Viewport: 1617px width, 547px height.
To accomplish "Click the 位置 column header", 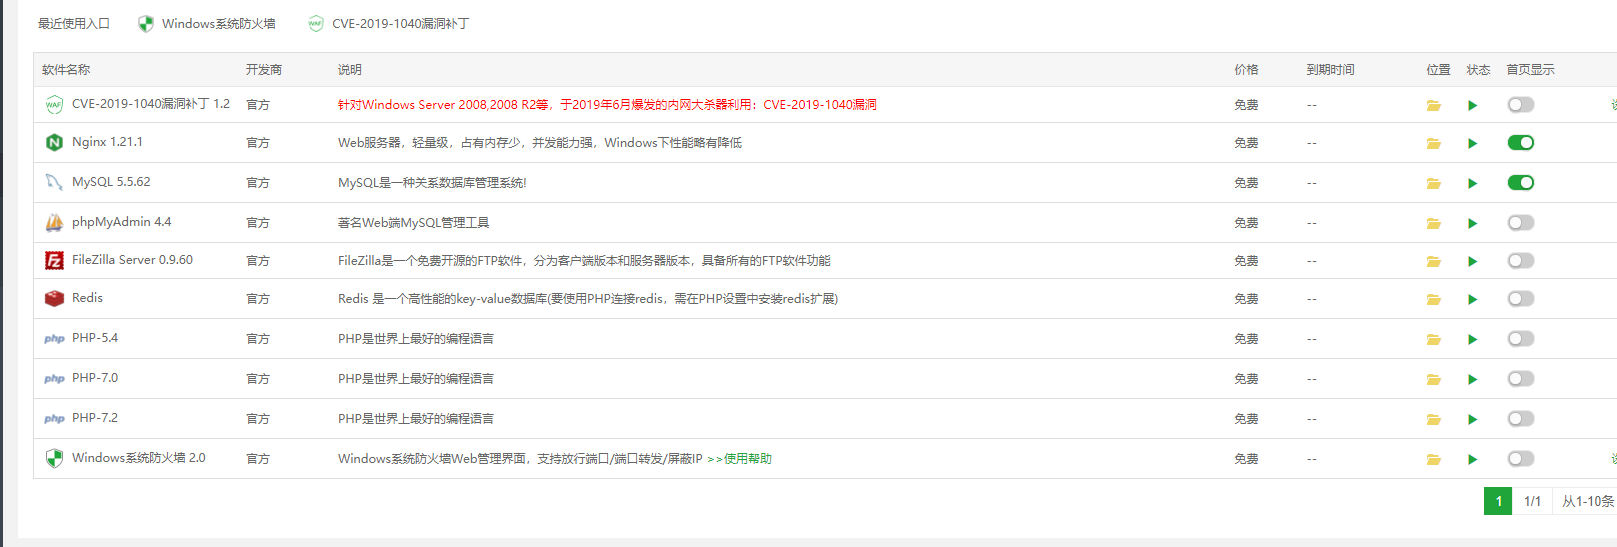I will click(1438, 70).
